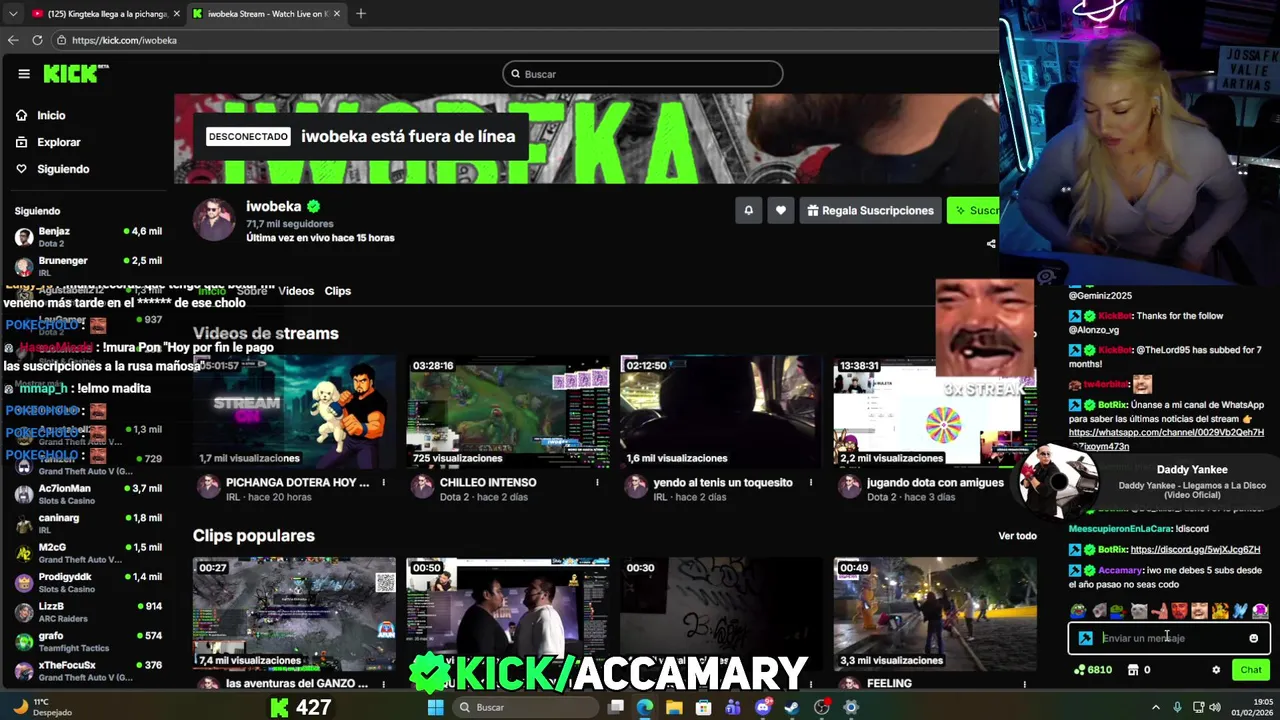The height and width of the screenshot is (720, 1280).
Task: Toggle notifications bell for iwobeka
Action: (x=748, y=210)
